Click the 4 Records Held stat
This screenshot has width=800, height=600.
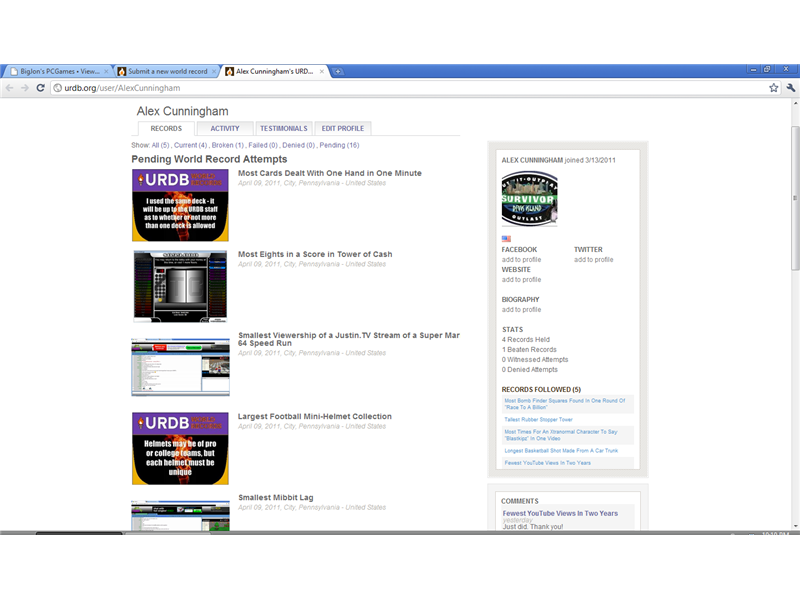[526, 340]
